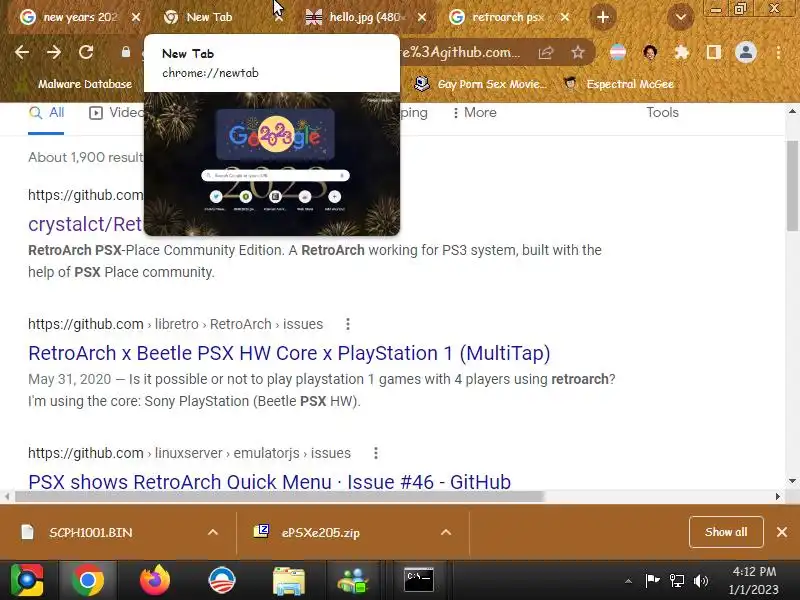Click the padlock site info icon

(x=126, y=52)
